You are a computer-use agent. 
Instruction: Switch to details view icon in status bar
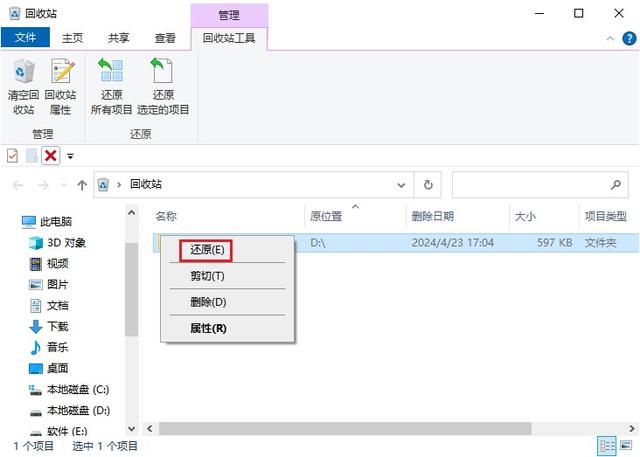point(607,446)
